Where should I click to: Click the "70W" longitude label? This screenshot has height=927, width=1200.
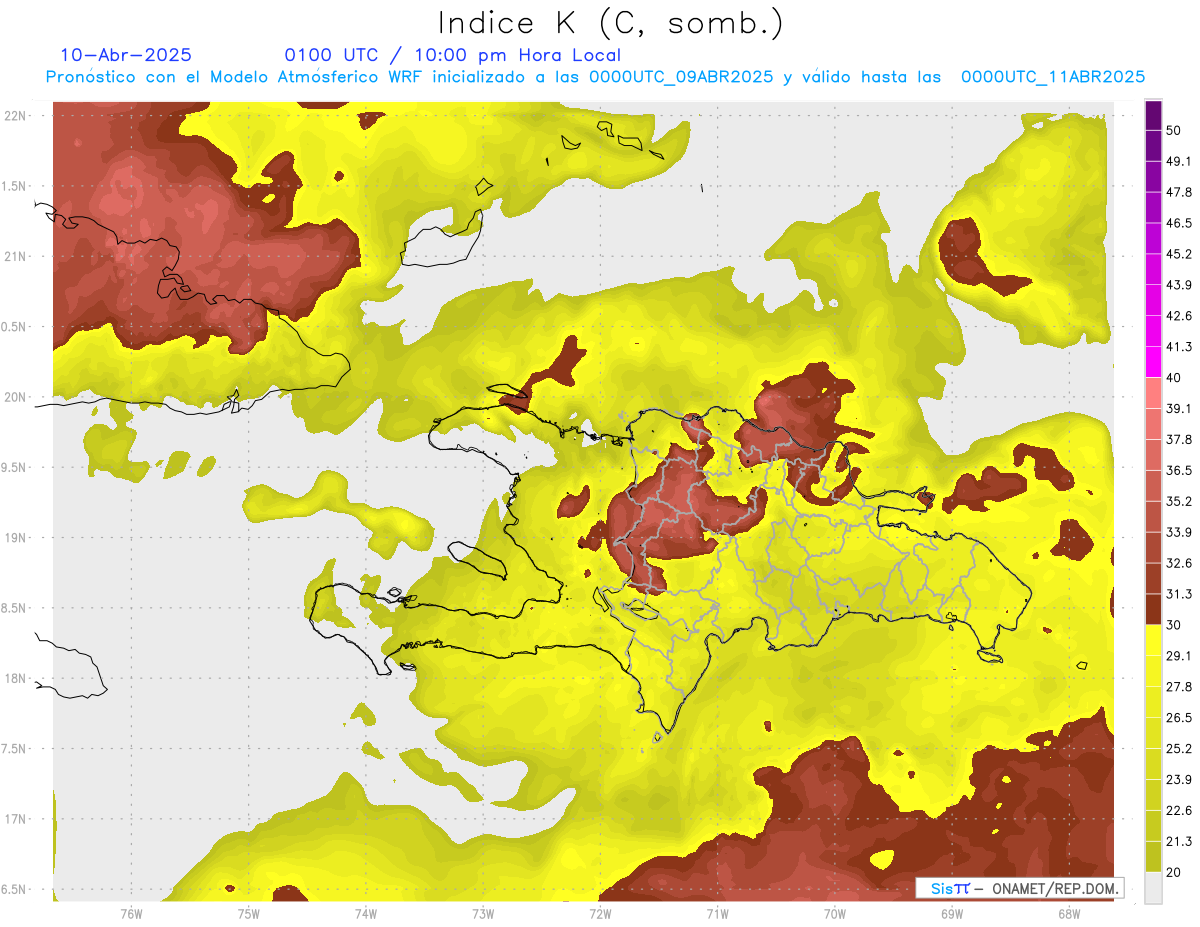[x=835, y=913]
